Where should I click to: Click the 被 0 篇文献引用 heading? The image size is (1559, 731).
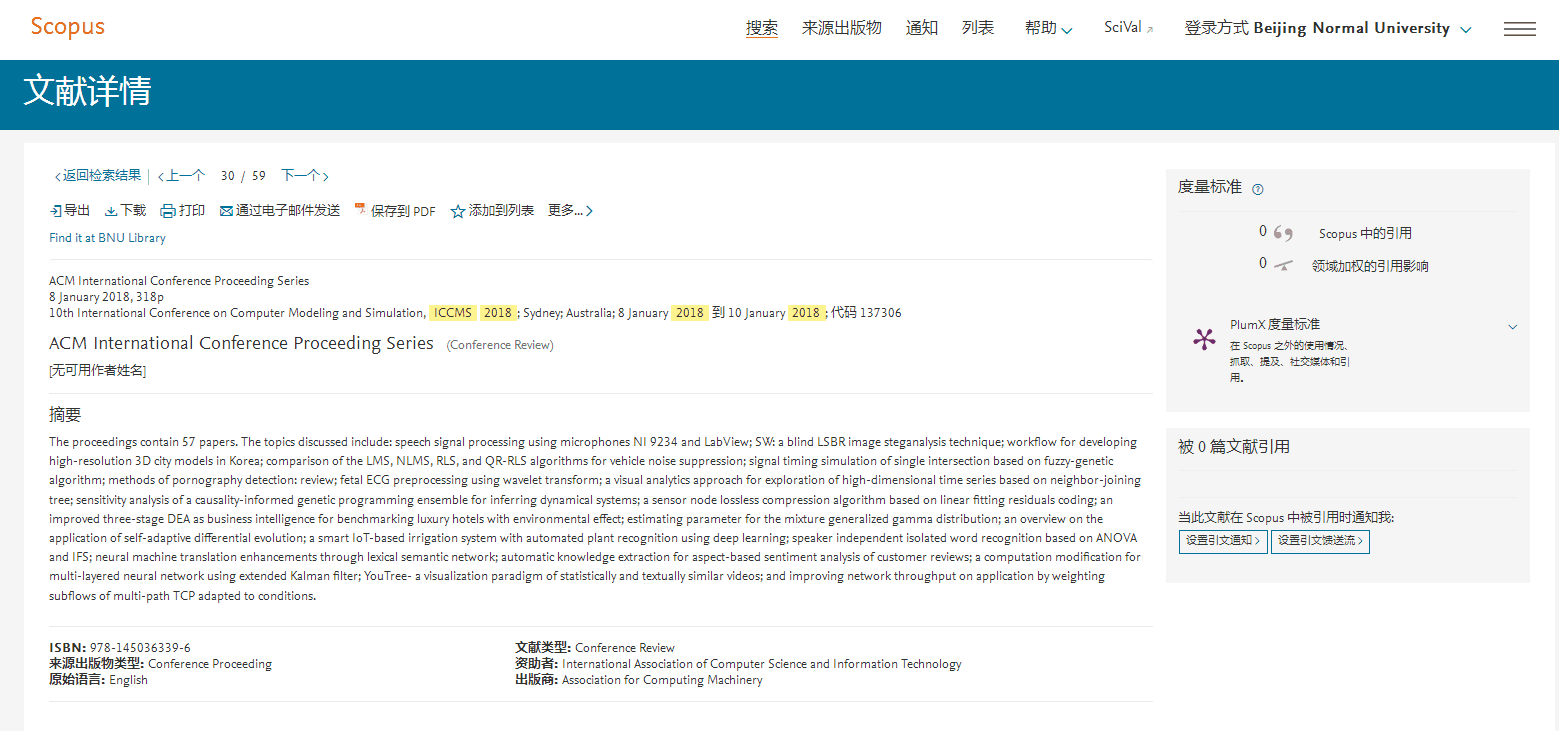click(x=1234, y=447)
